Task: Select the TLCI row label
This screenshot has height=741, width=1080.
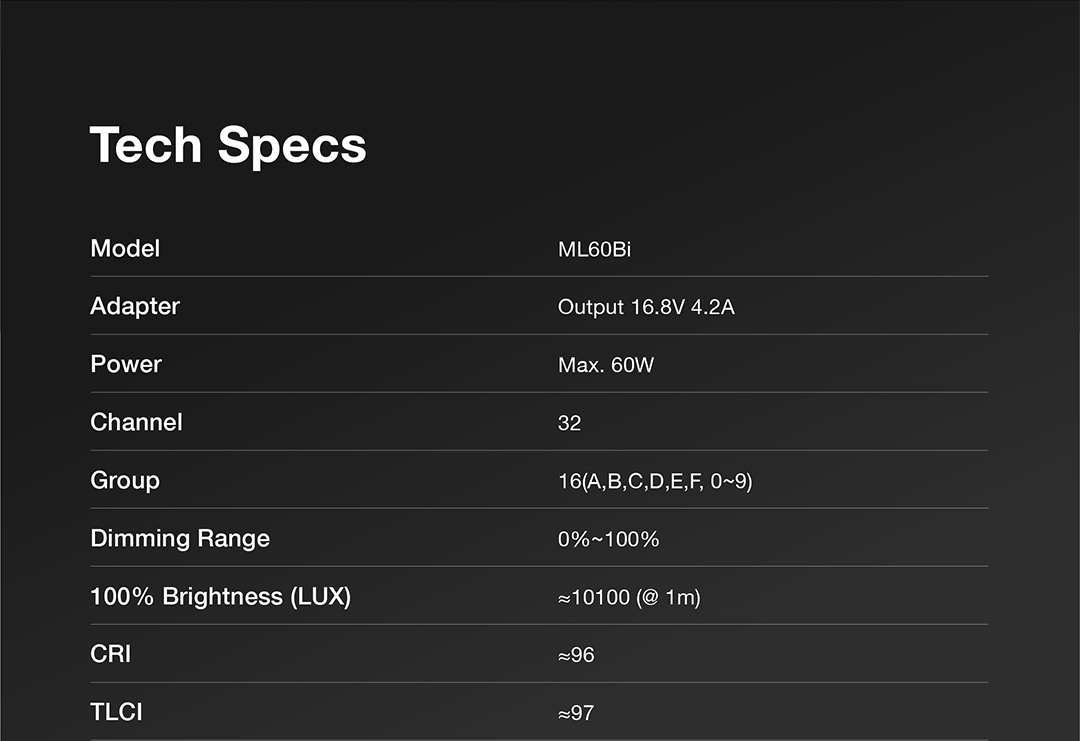Action: pyautogui.click(x=116, y=712)
